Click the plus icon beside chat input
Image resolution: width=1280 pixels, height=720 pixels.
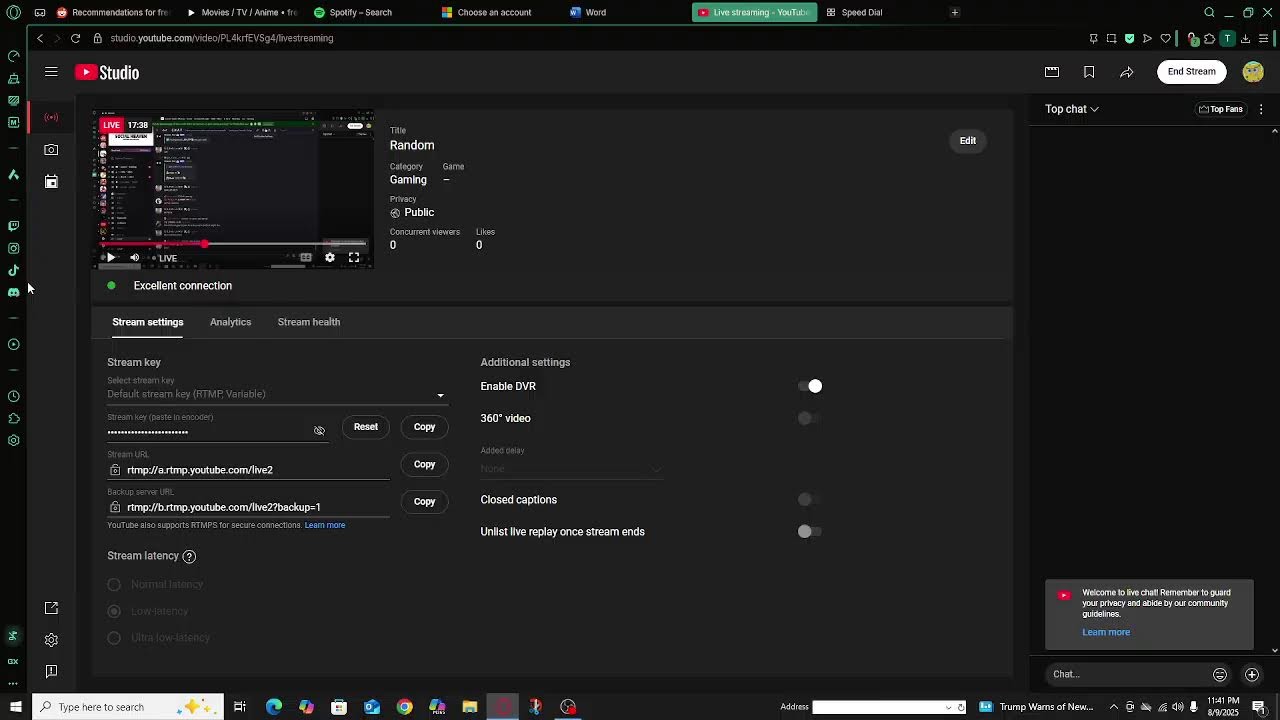tap(1251, 674)
